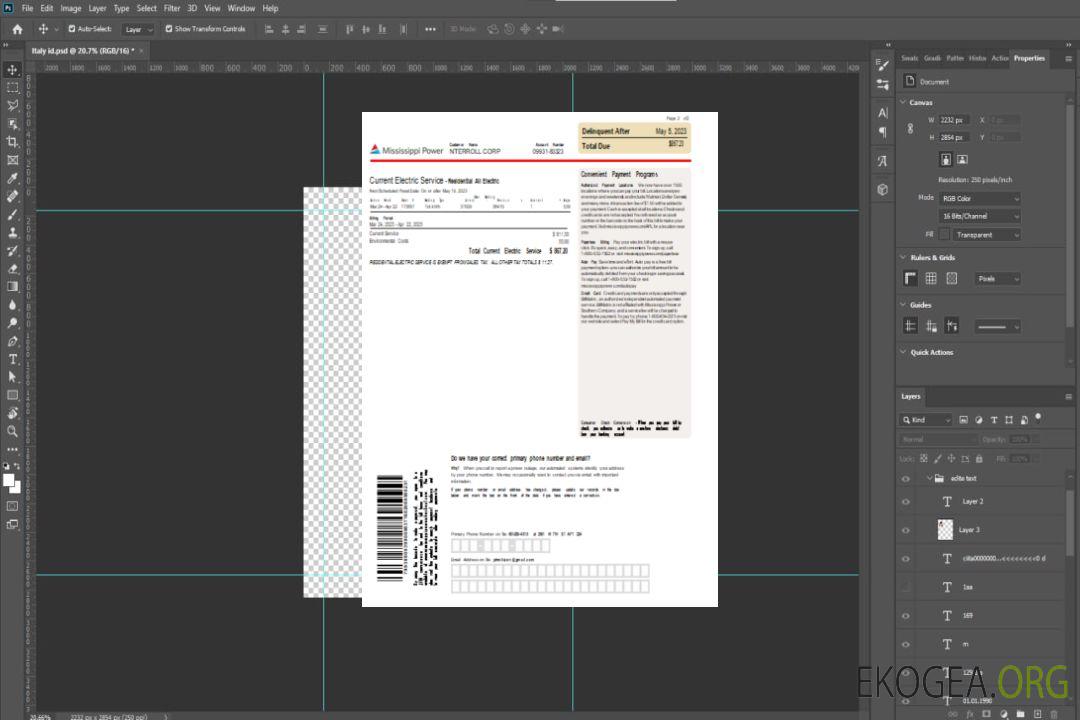The width and height of the screenshot is (1080, 720).
Task: Click the Home icon in options bar
Action: point(17,29)
